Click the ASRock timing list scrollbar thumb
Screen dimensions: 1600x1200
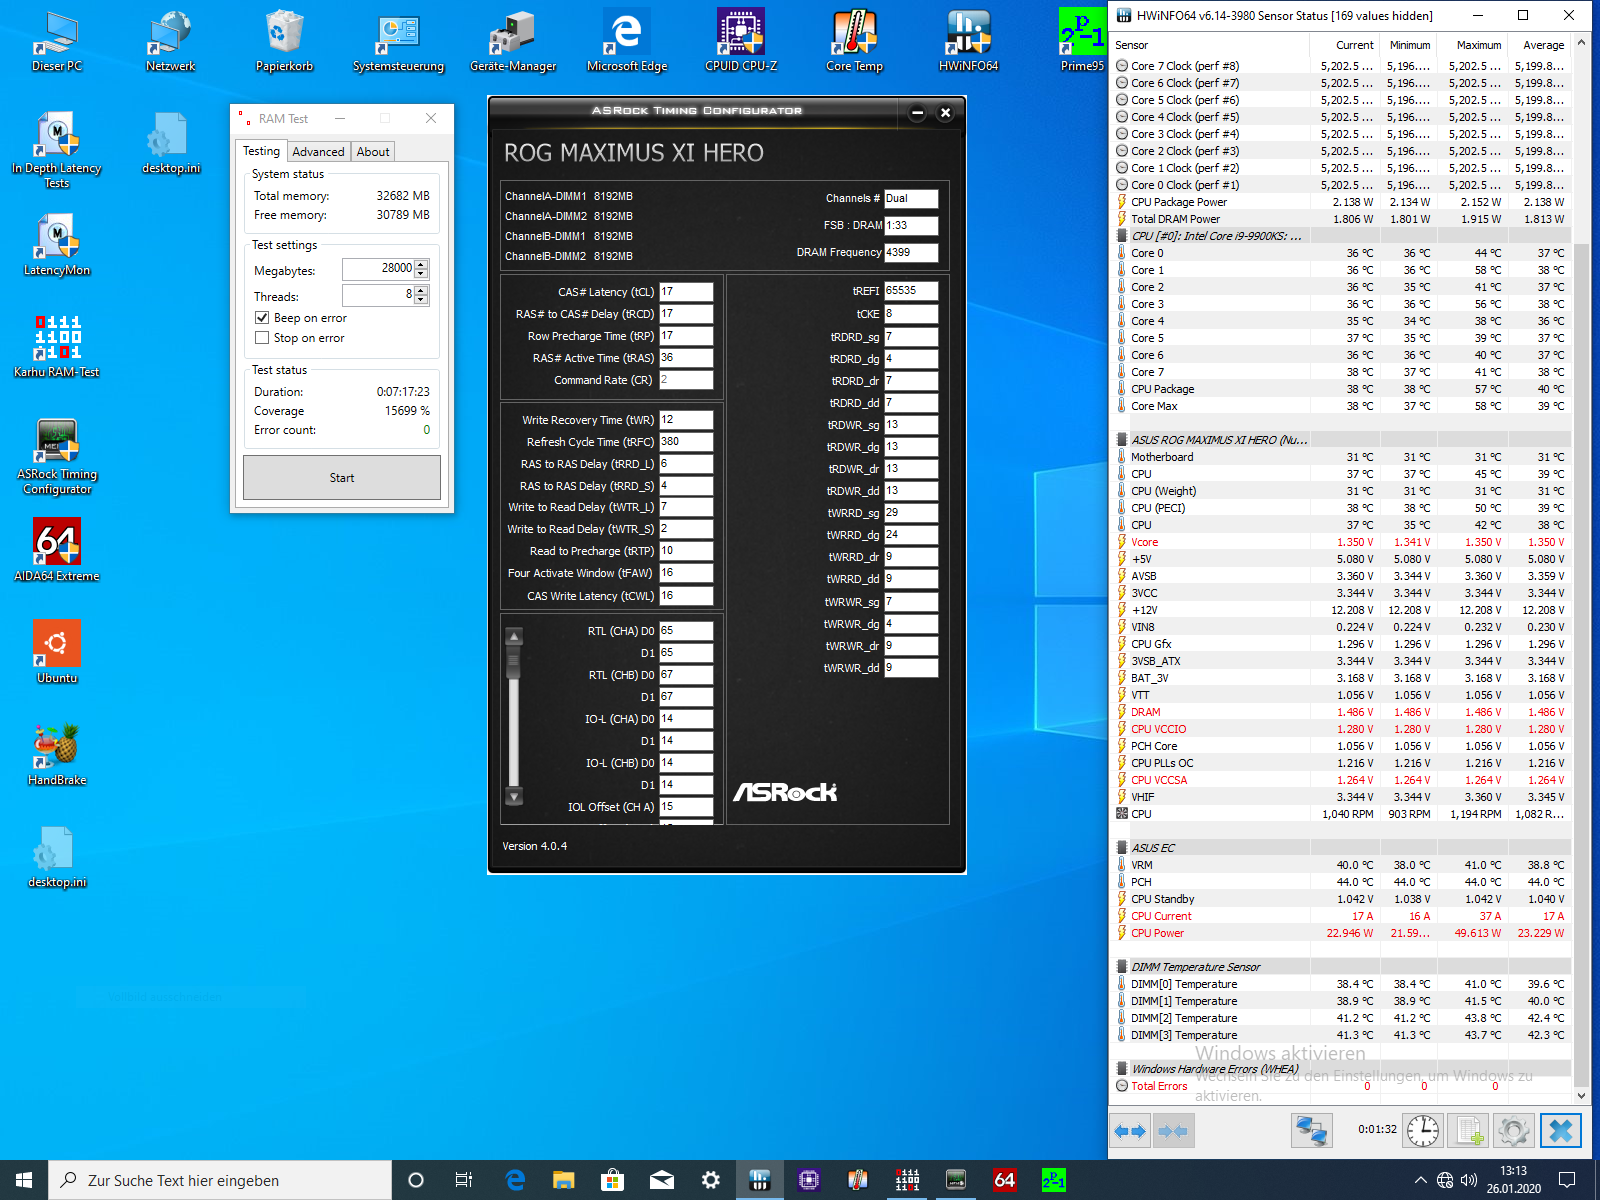514,662
